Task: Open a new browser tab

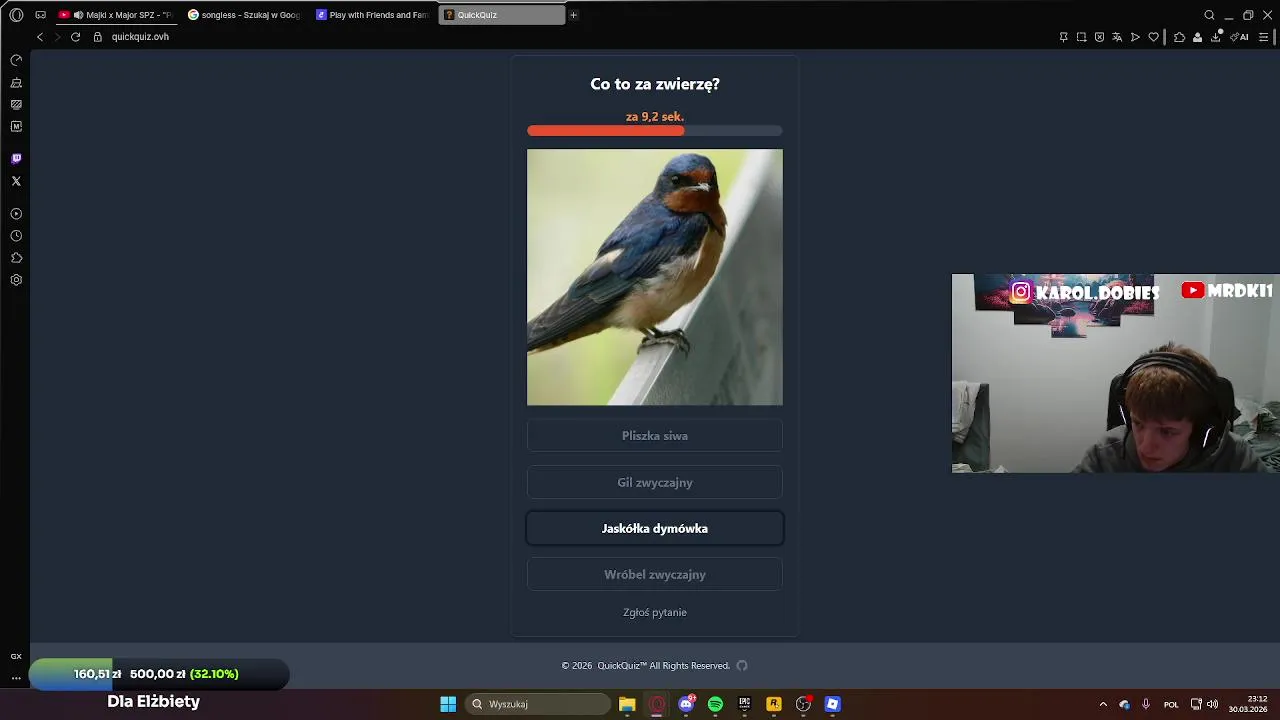Action: [573, 15]
